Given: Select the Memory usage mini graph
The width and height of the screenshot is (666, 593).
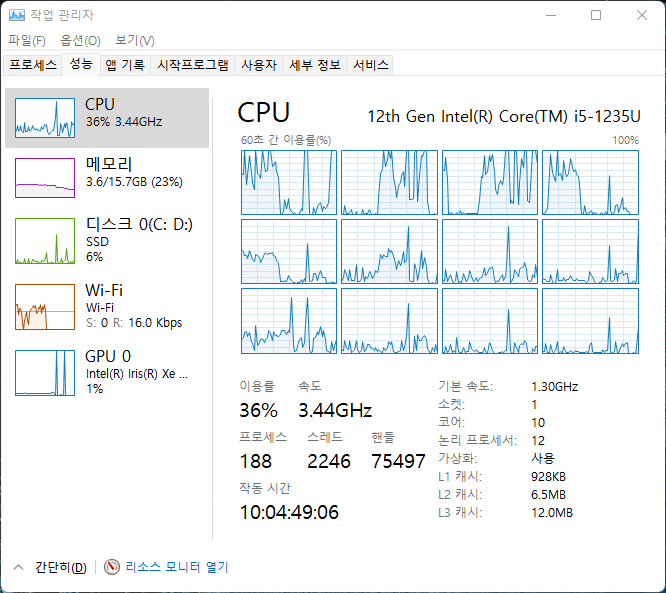Looking at the screenshot, I should 45,178.
